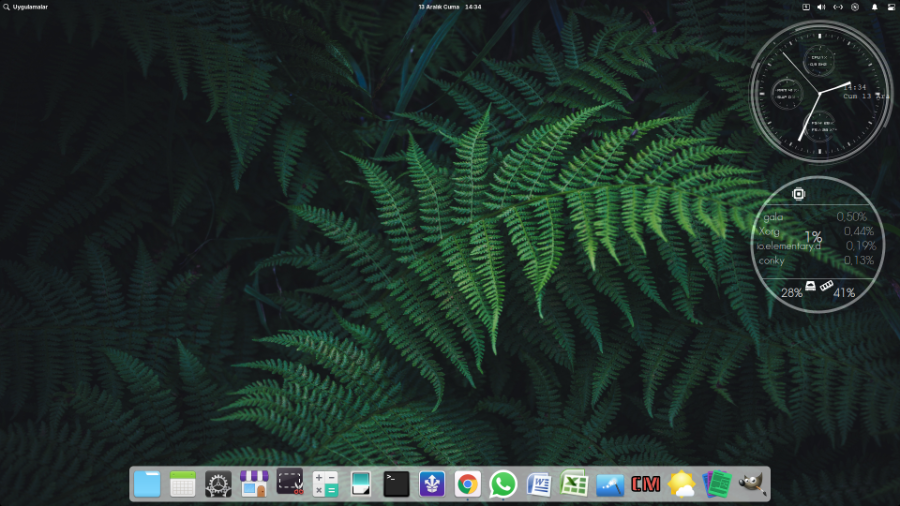This screenshot has height=506, width=900.
Task: Expand the network indicator in top panel
Action: (838, 7)
